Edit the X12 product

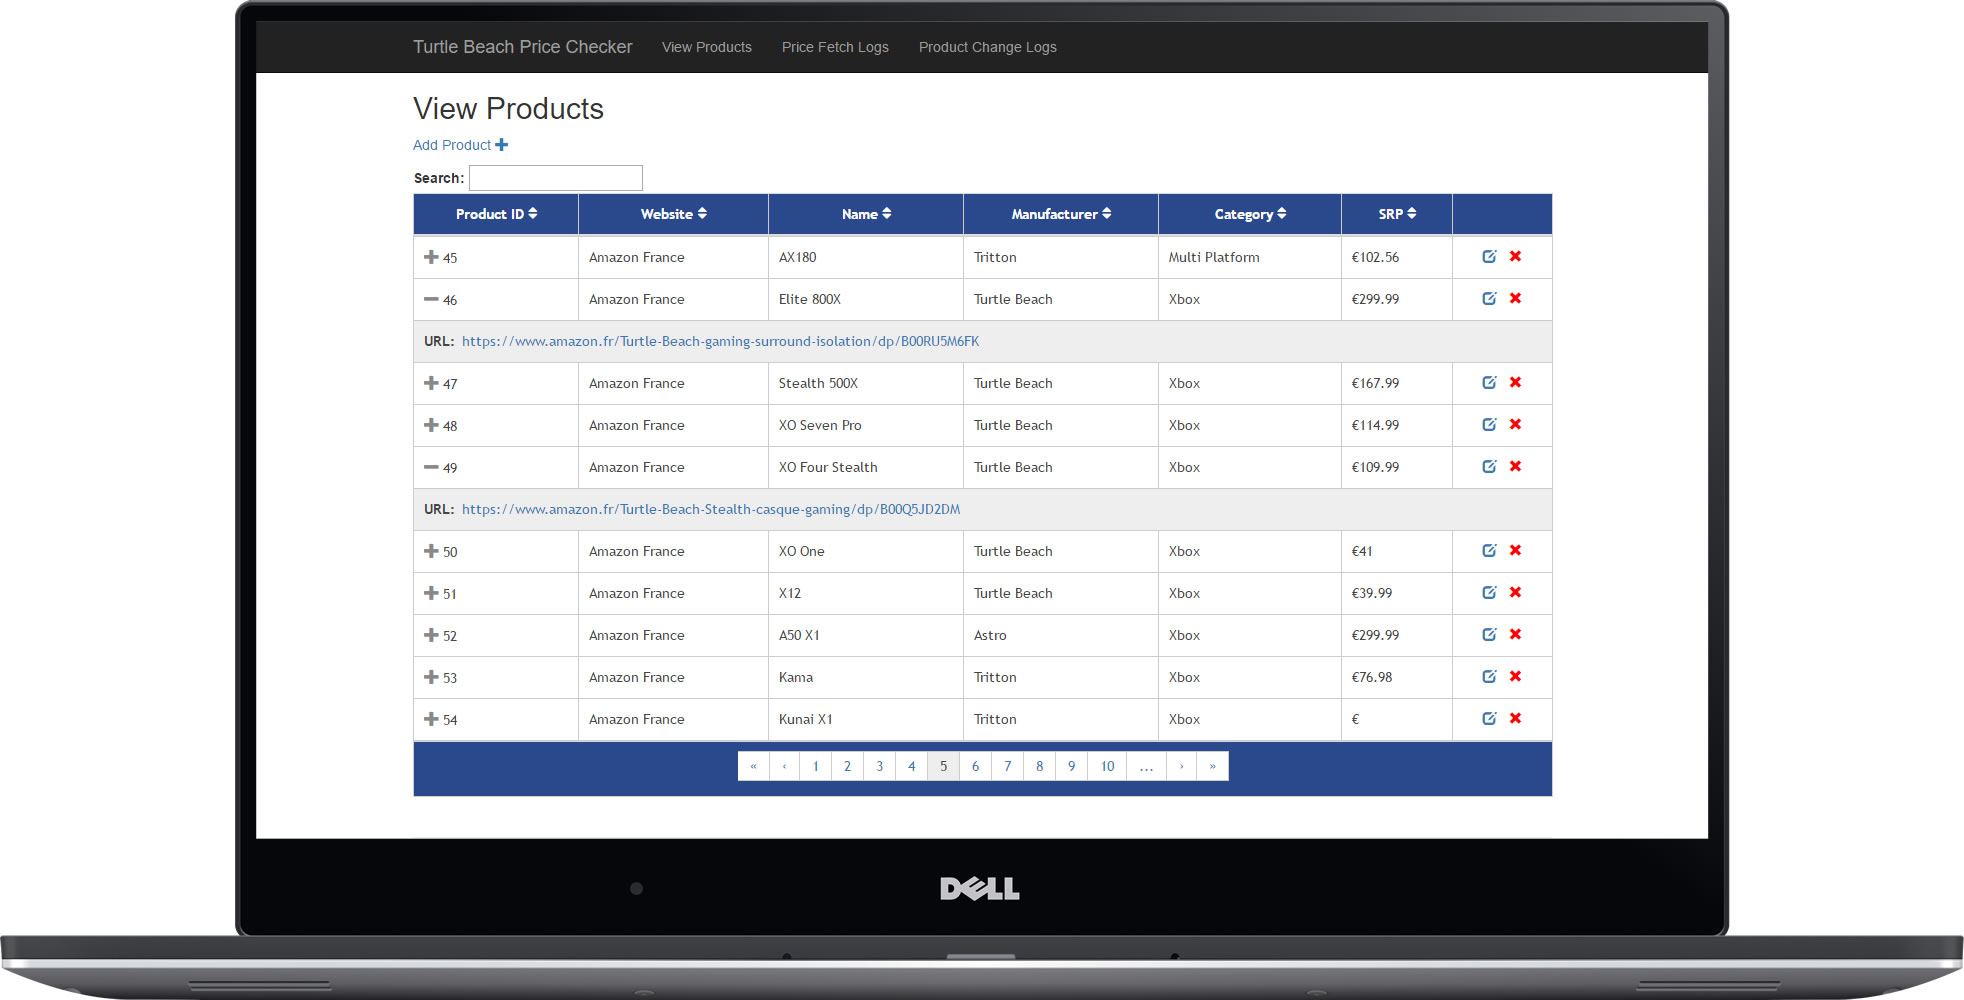1489,592
